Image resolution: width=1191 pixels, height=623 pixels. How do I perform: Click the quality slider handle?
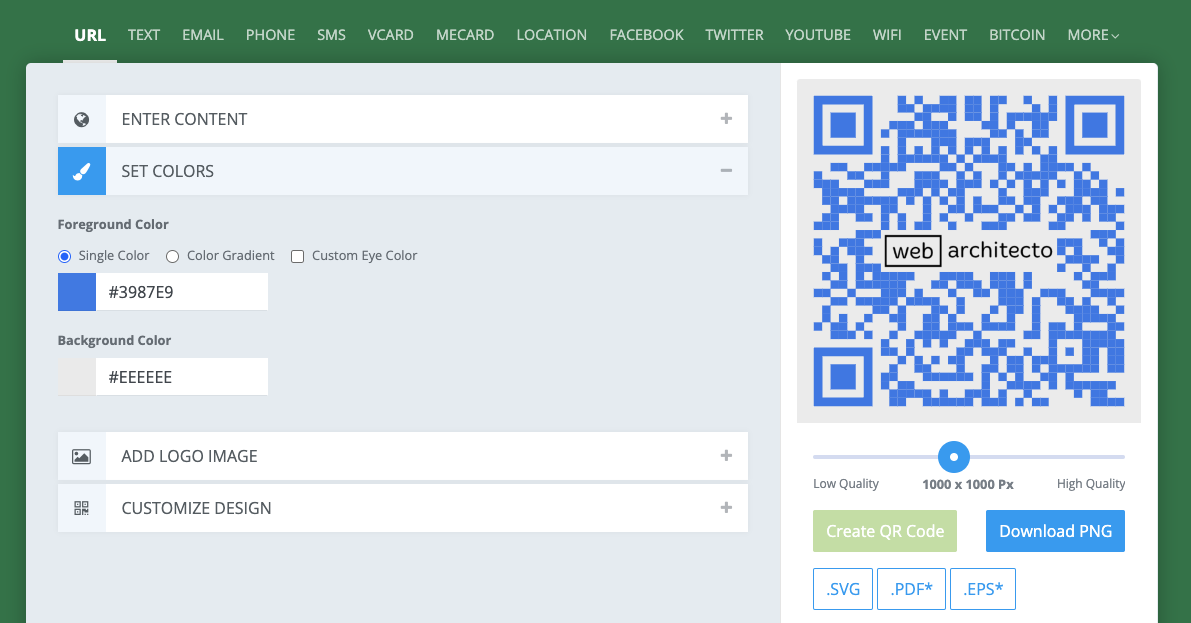(954, 457)
